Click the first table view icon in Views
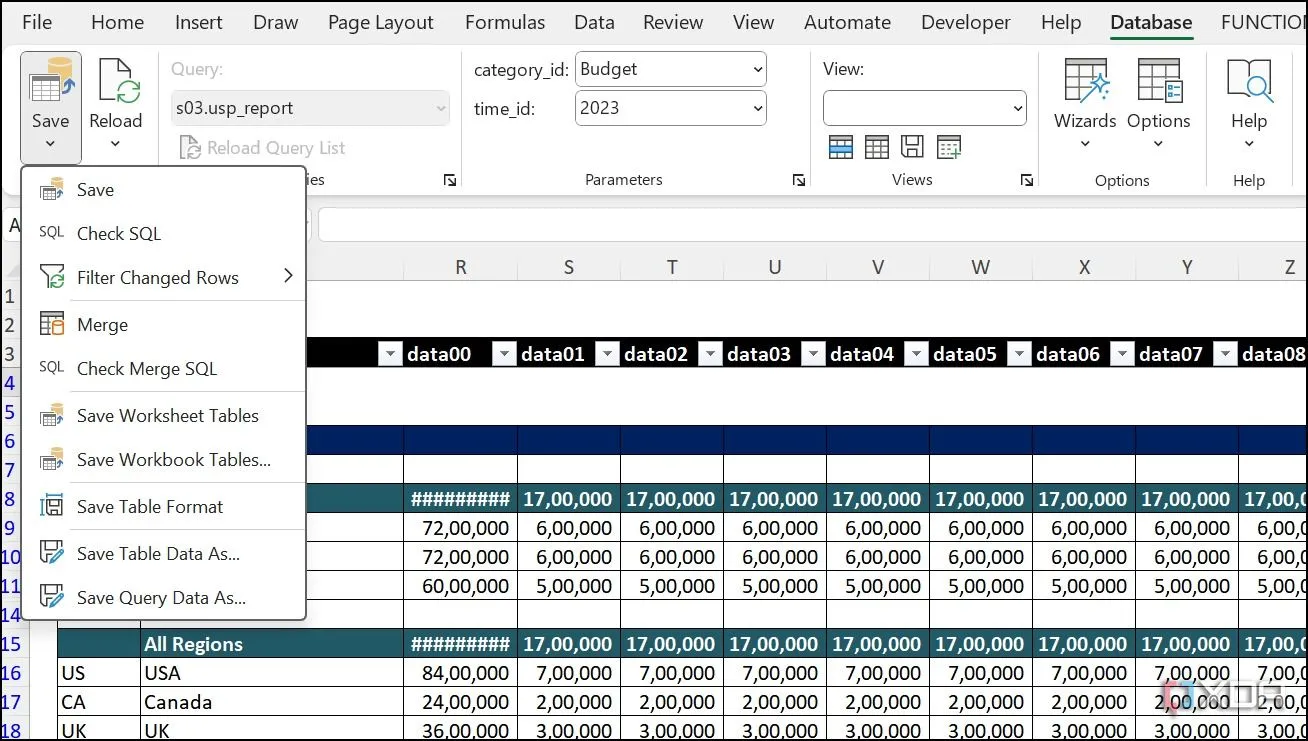This screenshot has width=1308, height=741. (841, 148)
